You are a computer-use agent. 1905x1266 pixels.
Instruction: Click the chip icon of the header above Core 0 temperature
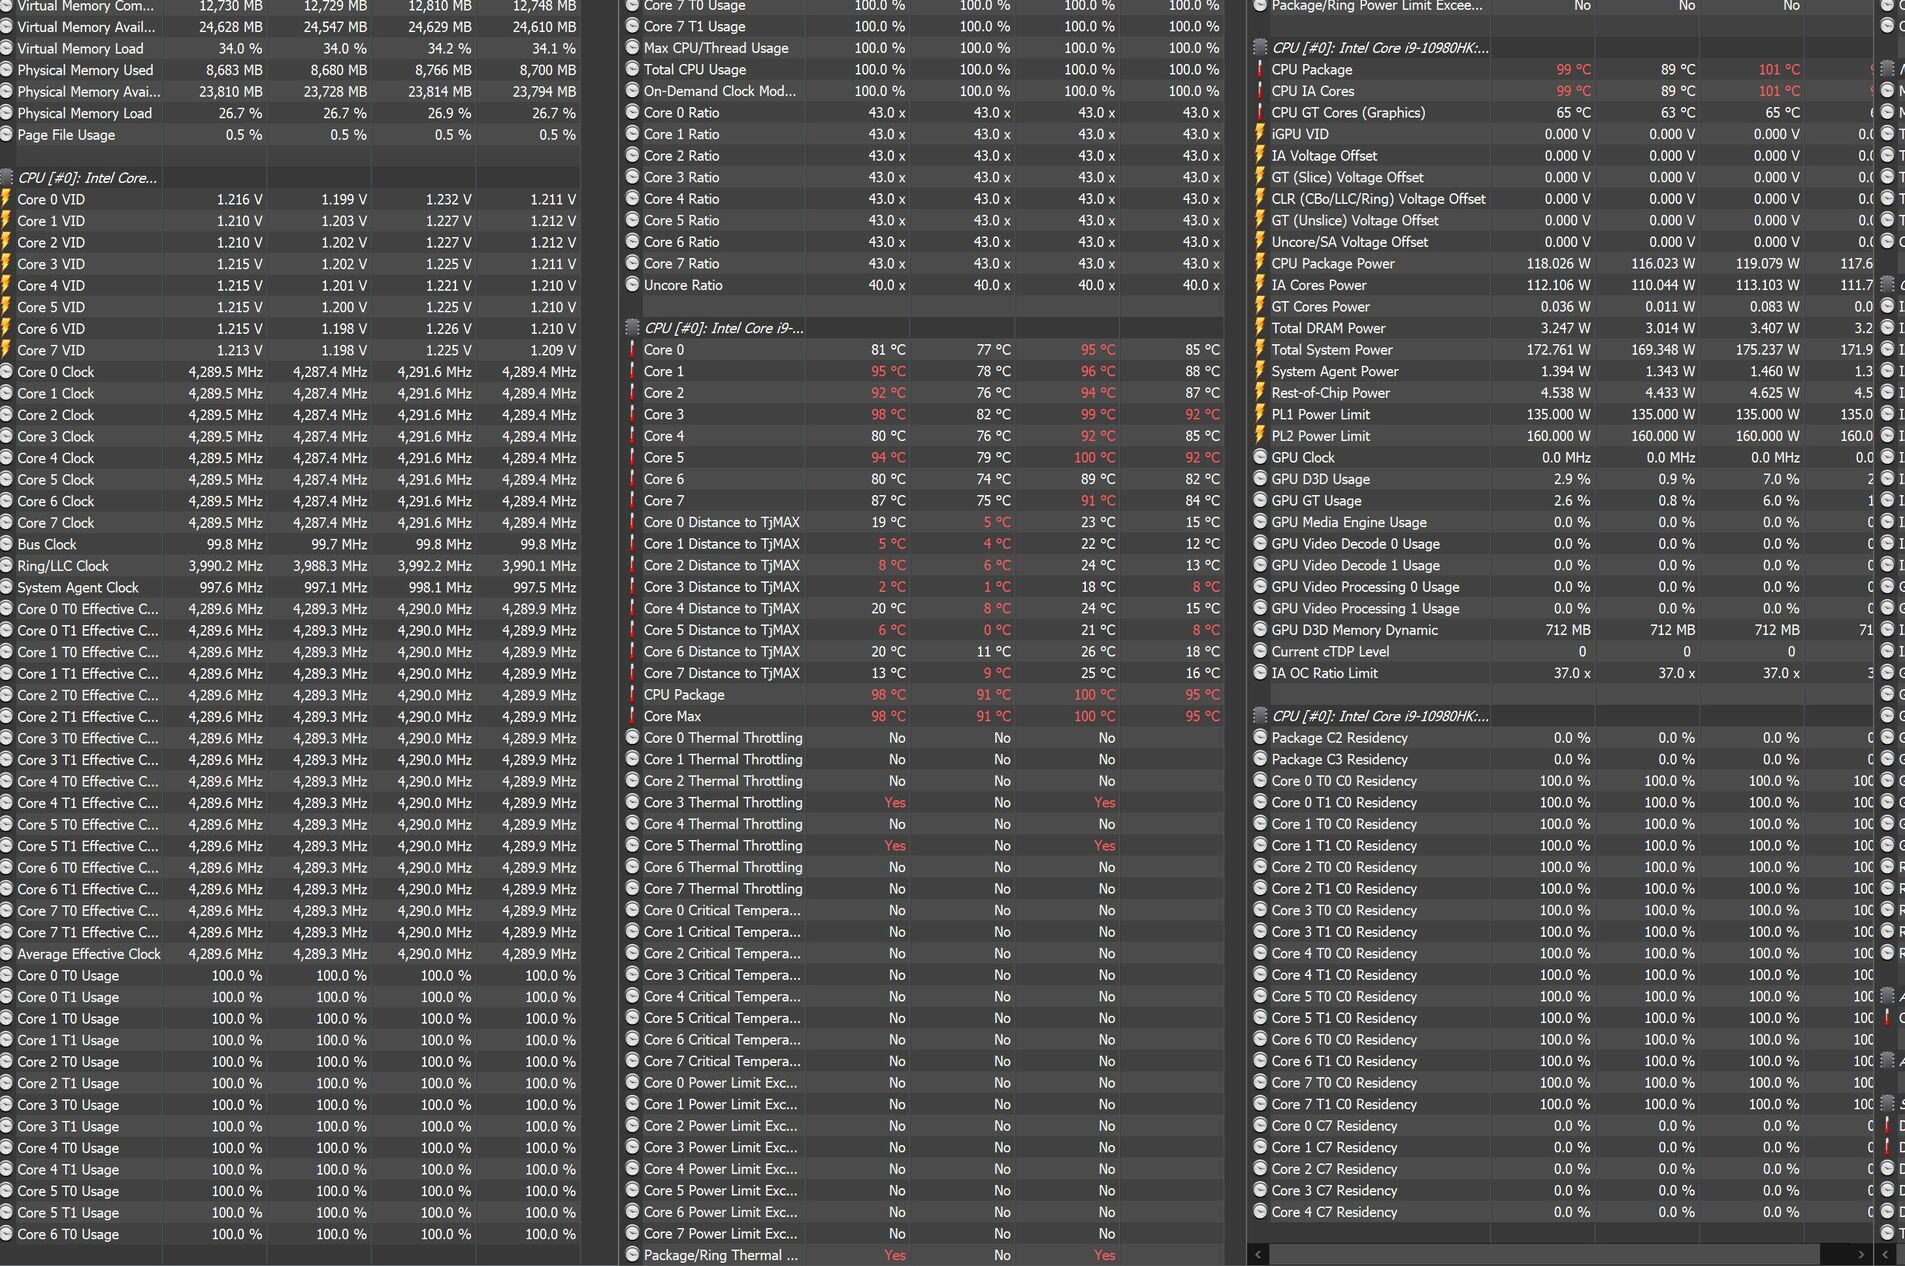coord(632,328)
